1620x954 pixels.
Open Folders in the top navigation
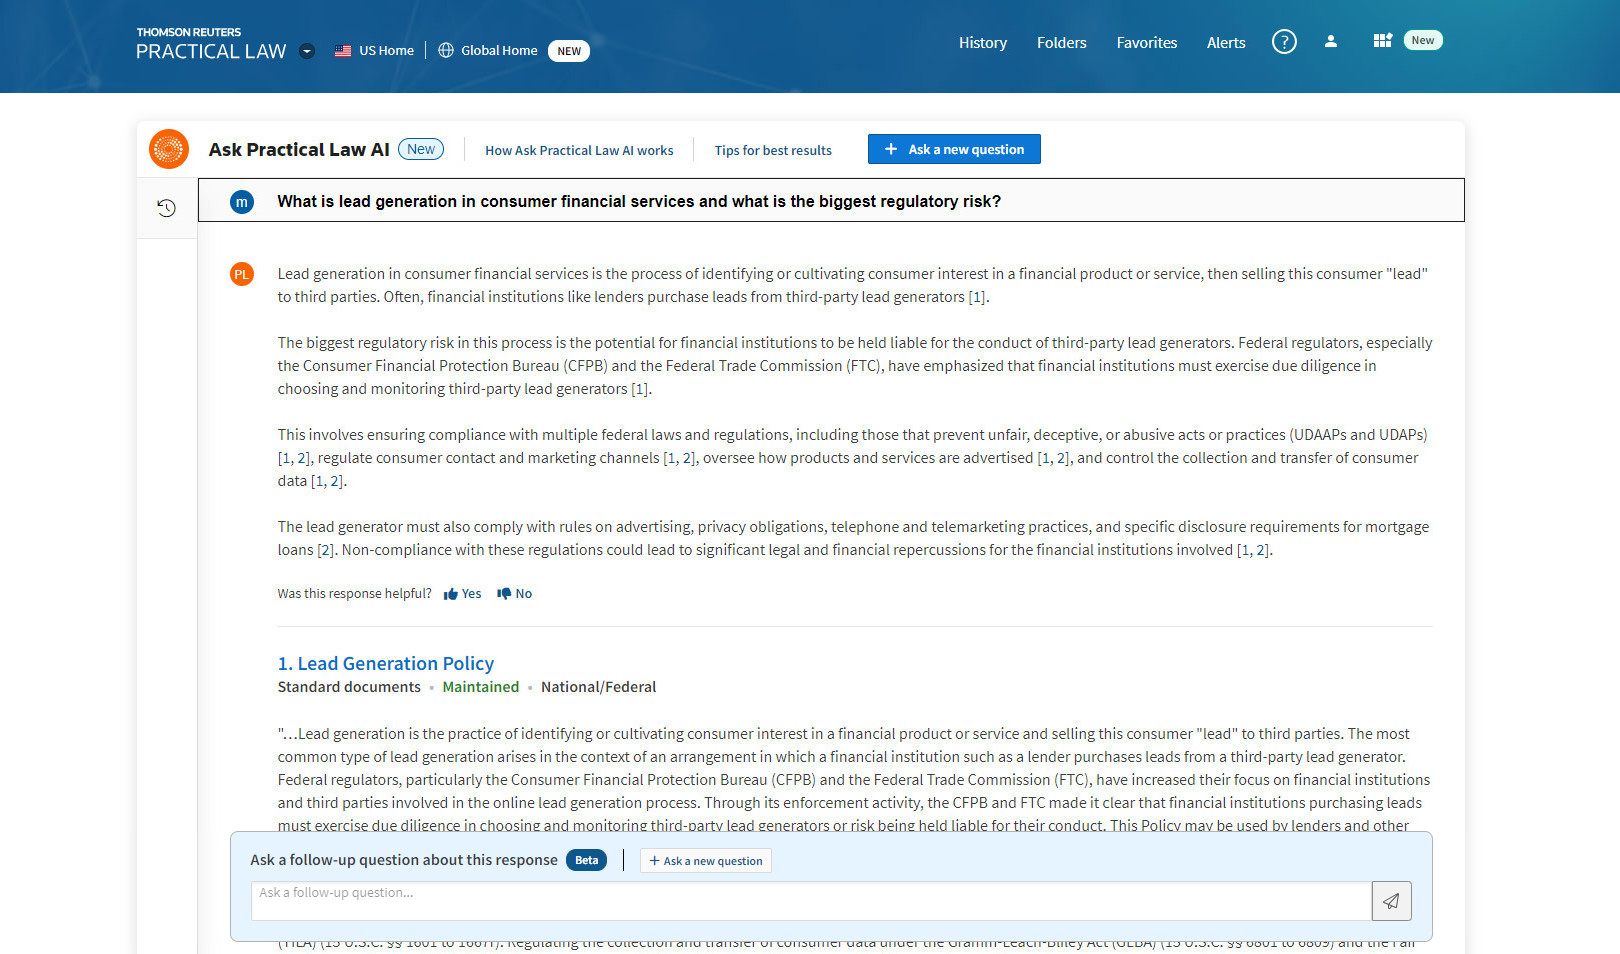pyautogui.click(x=1062, y=42)
